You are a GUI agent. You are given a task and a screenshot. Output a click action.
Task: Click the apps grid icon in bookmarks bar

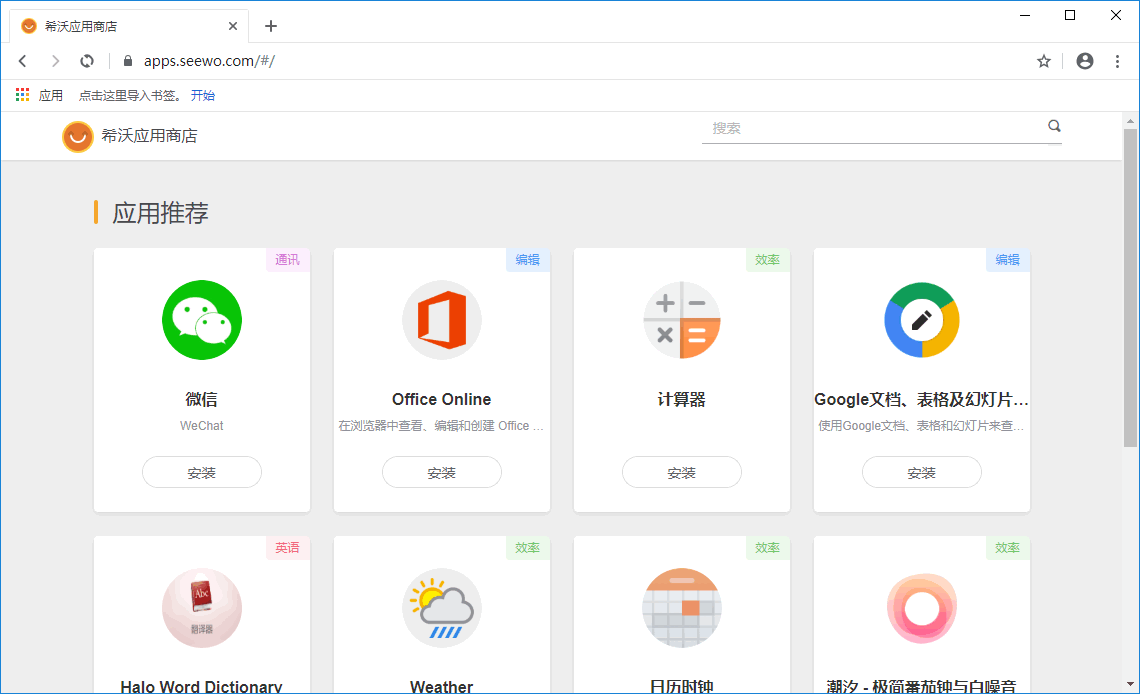23,94
